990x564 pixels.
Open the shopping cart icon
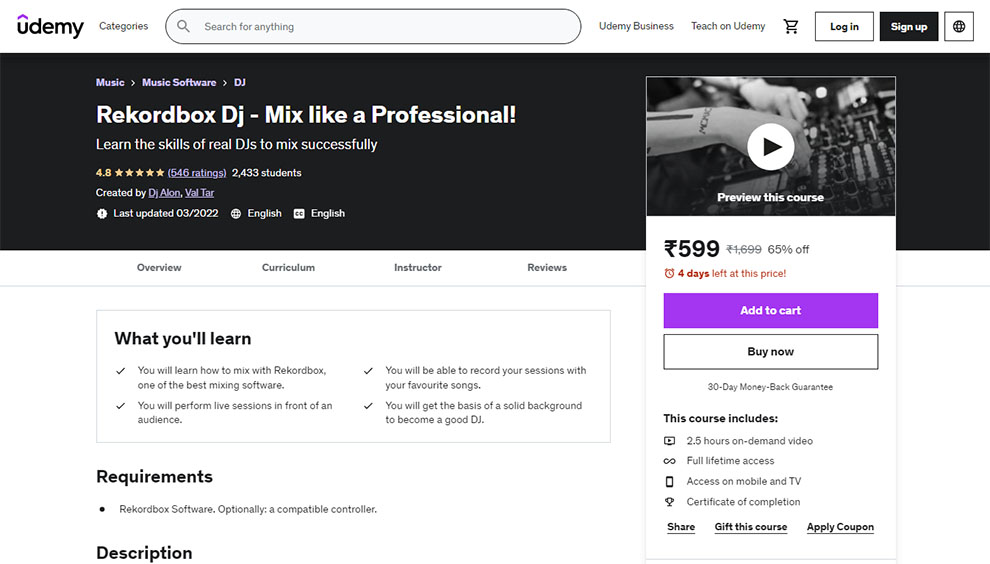tap(790, 26)
